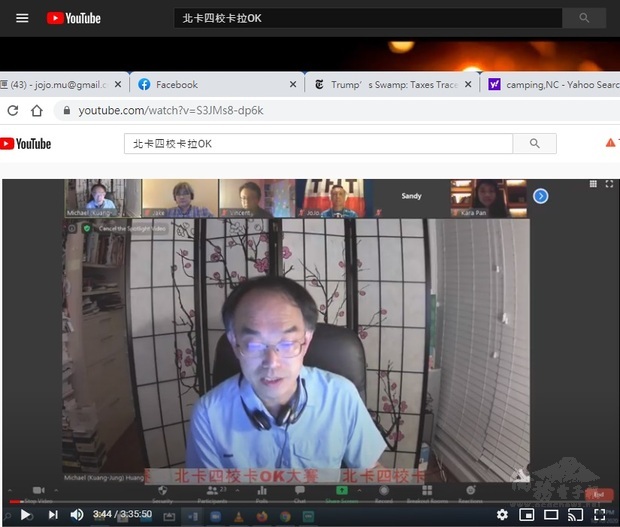Open the Zoom Chat panel
Image resolution: width=620 pixels, height=527 pixels.
300,494
